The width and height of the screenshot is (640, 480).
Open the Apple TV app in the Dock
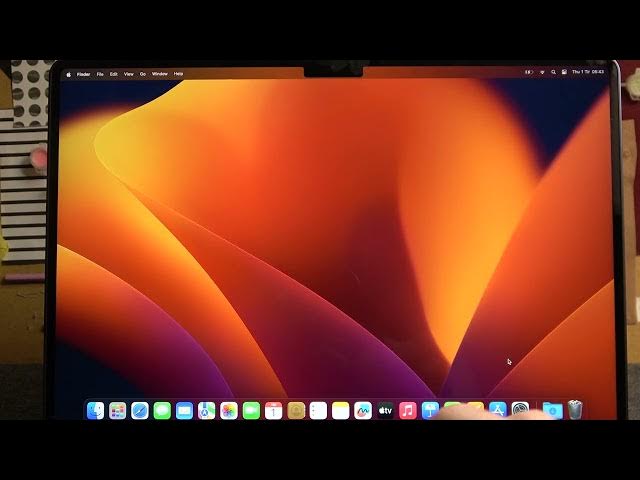click(385, 411)
